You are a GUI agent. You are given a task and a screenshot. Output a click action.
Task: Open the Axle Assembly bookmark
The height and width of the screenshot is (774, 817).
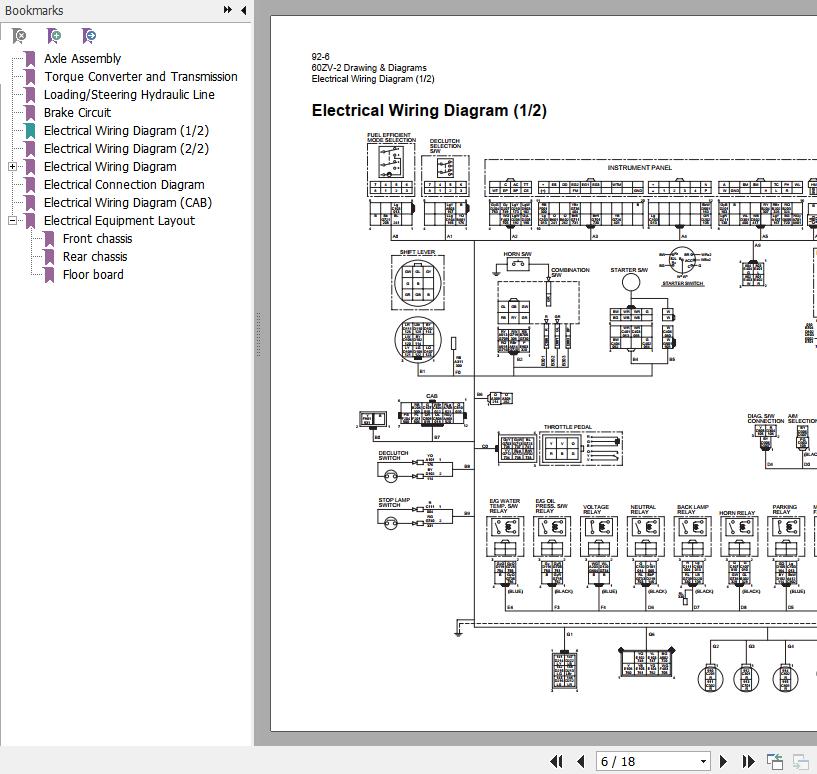tap(82, 59)
